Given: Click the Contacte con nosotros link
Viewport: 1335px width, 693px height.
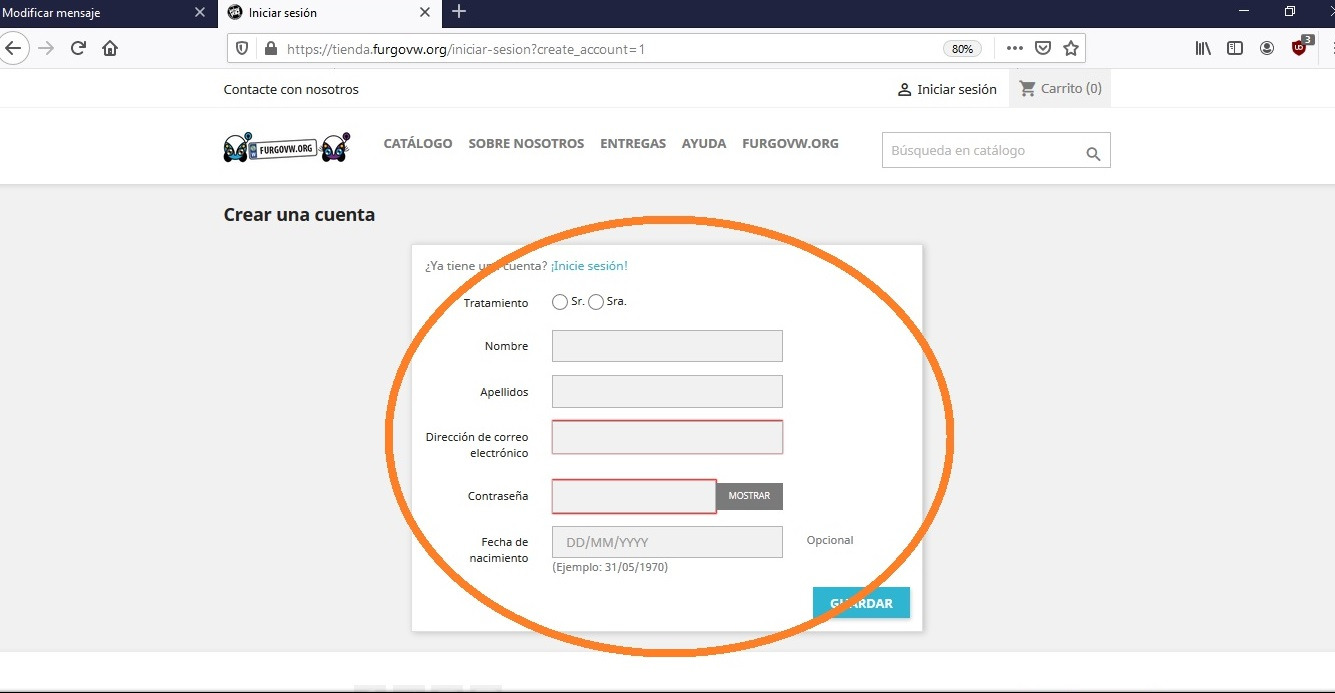Looking at the screenshot, I should [291, 89].
